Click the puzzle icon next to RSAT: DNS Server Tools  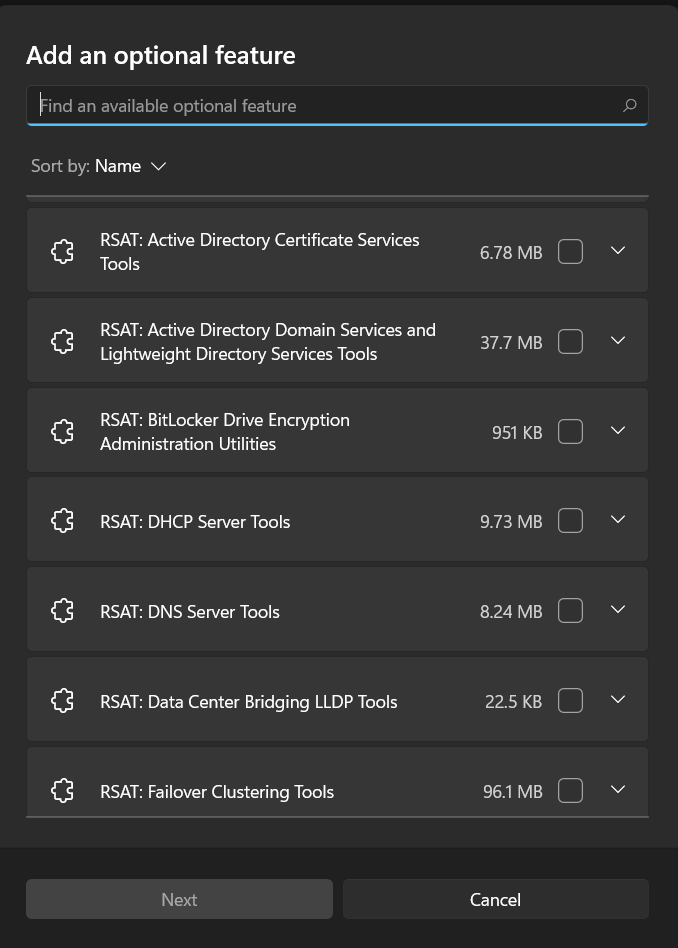click(x=62, y=610)
